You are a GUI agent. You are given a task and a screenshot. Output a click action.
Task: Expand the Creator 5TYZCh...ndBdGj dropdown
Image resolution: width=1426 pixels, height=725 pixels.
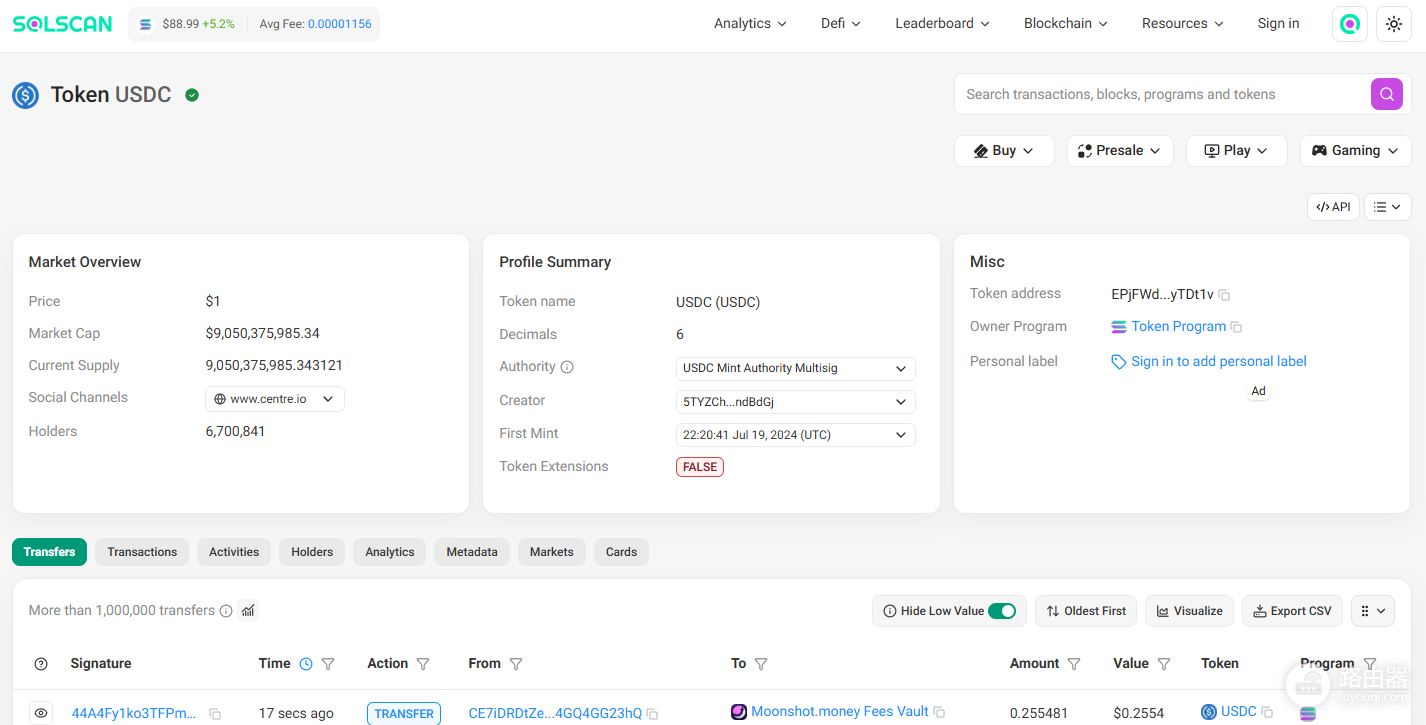tap(796, 402)
